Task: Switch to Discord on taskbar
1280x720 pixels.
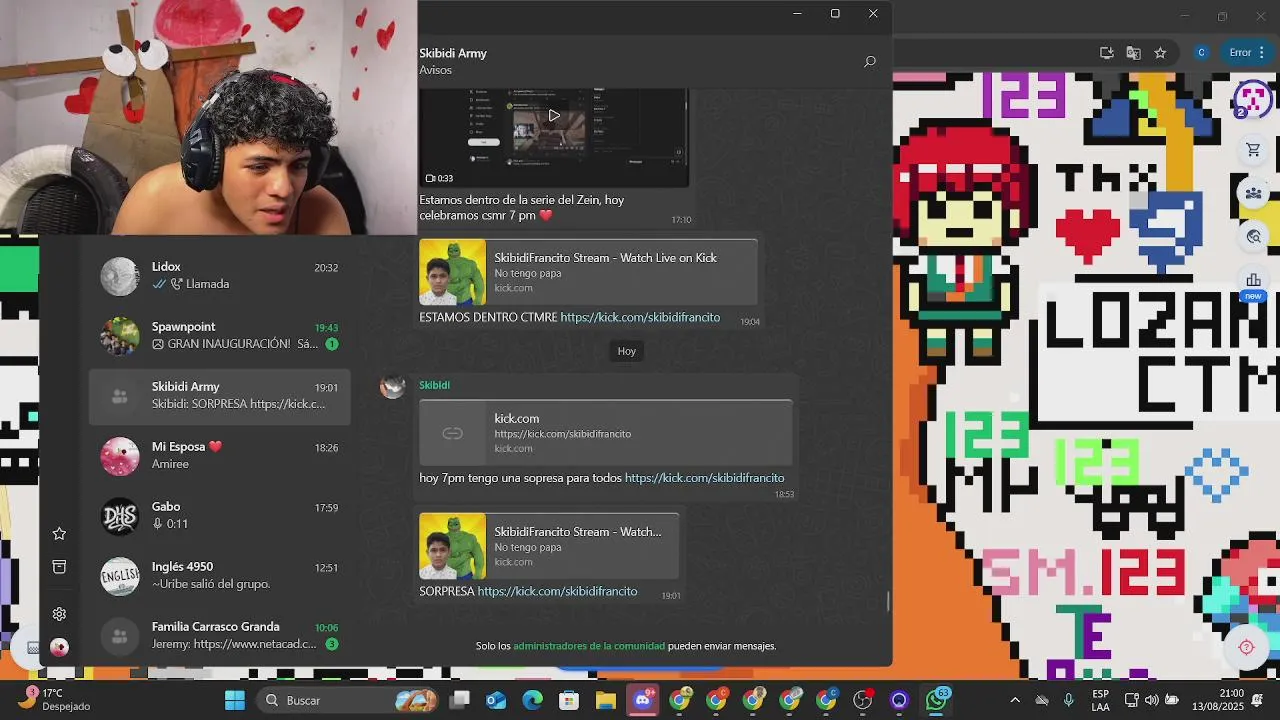Action: [643, 700]
